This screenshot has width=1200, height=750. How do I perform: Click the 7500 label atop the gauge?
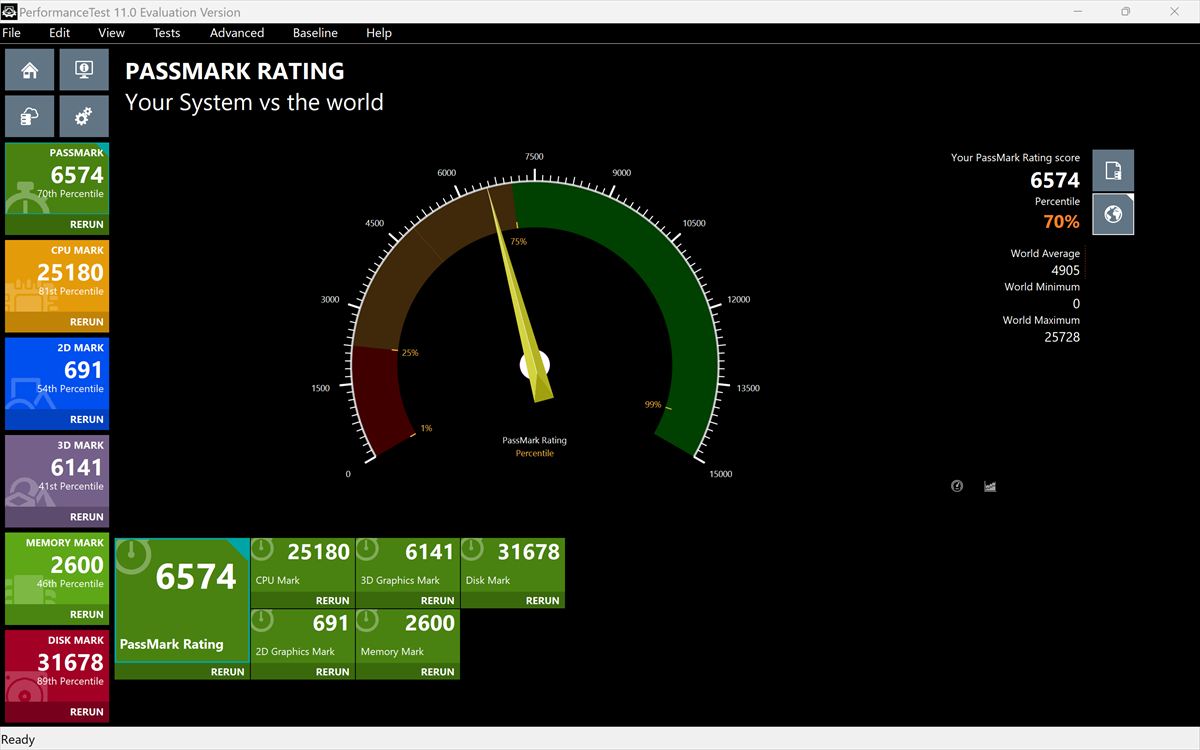click(x=534, y=157)
